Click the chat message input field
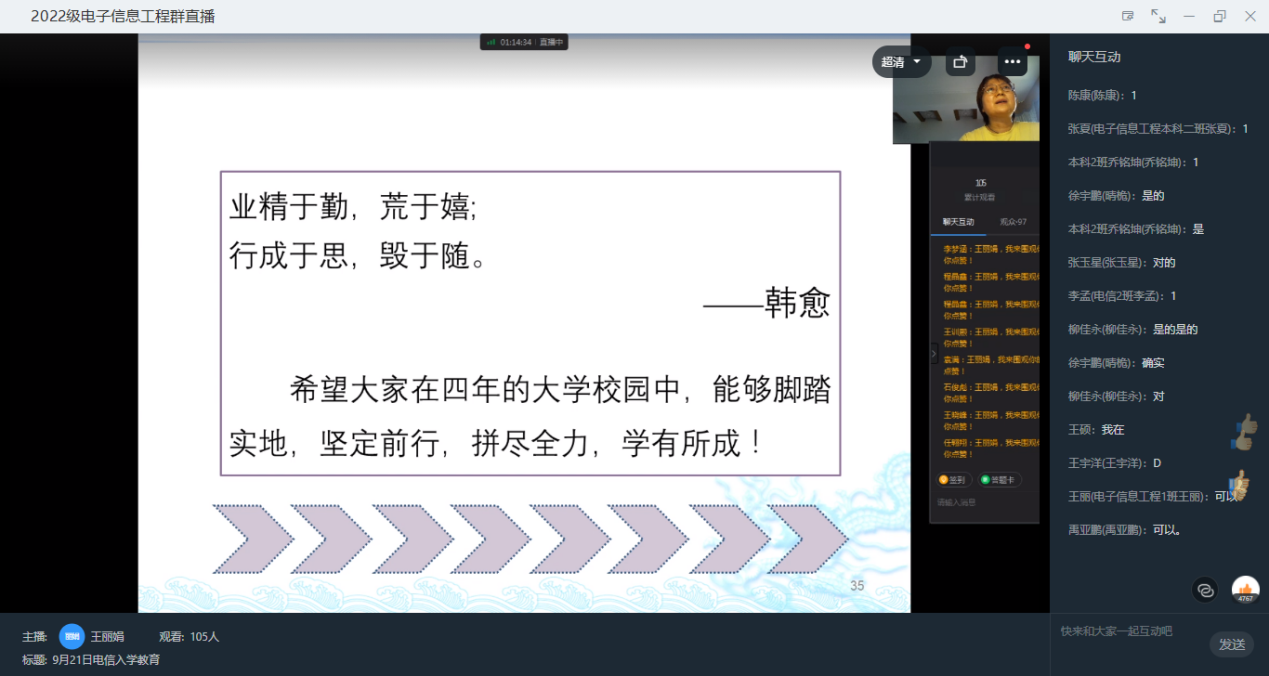The image size is (1269, 676). (1130, 632)
